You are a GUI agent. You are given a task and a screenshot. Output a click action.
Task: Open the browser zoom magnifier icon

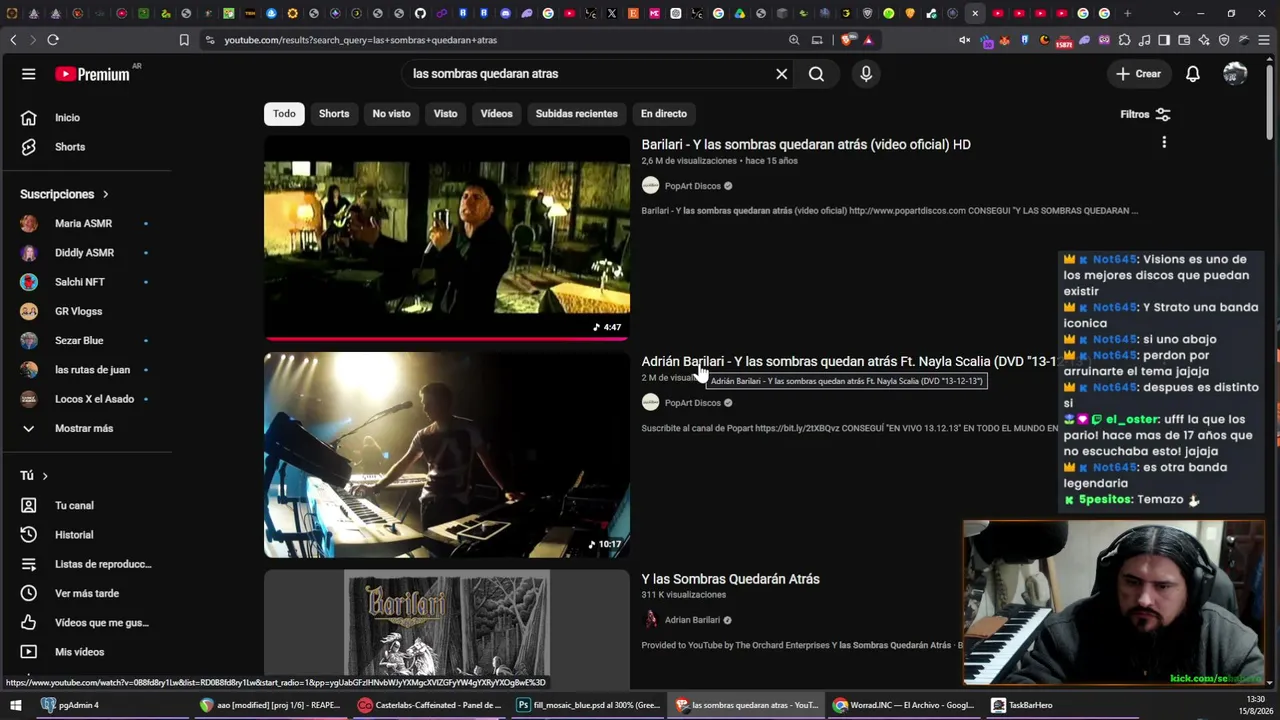(x=794, y=40)
